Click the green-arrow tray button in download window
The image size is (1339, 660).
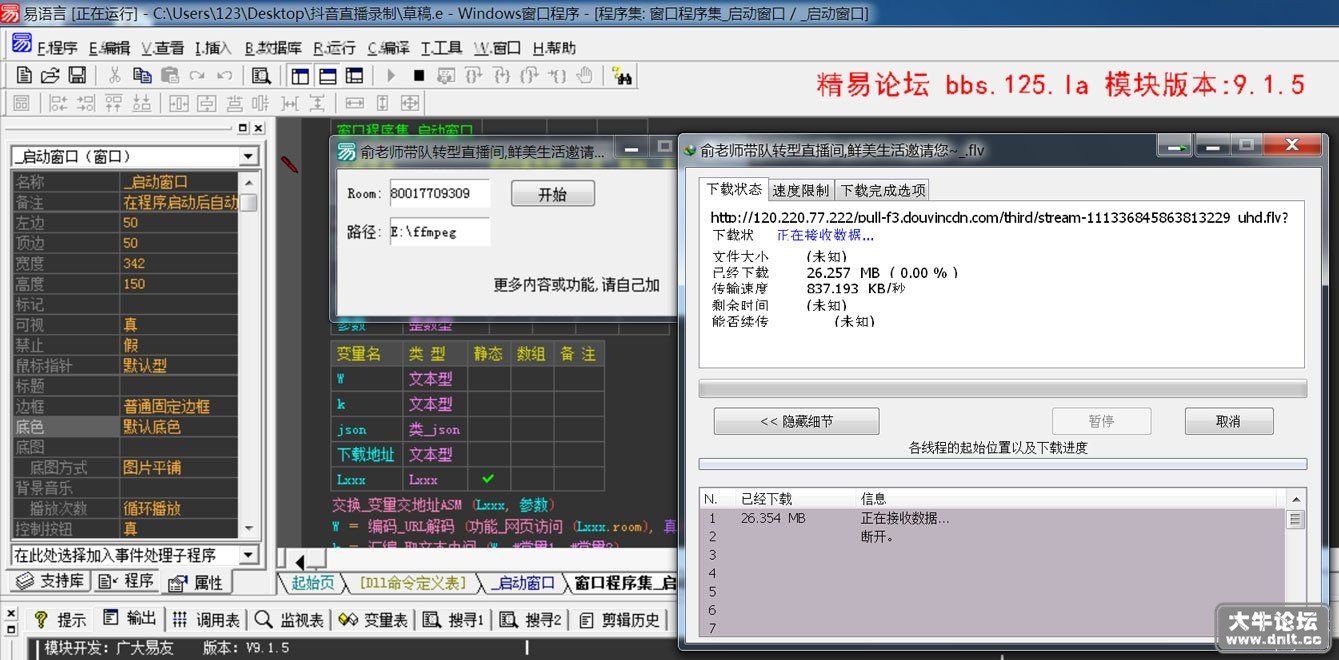1175,147
